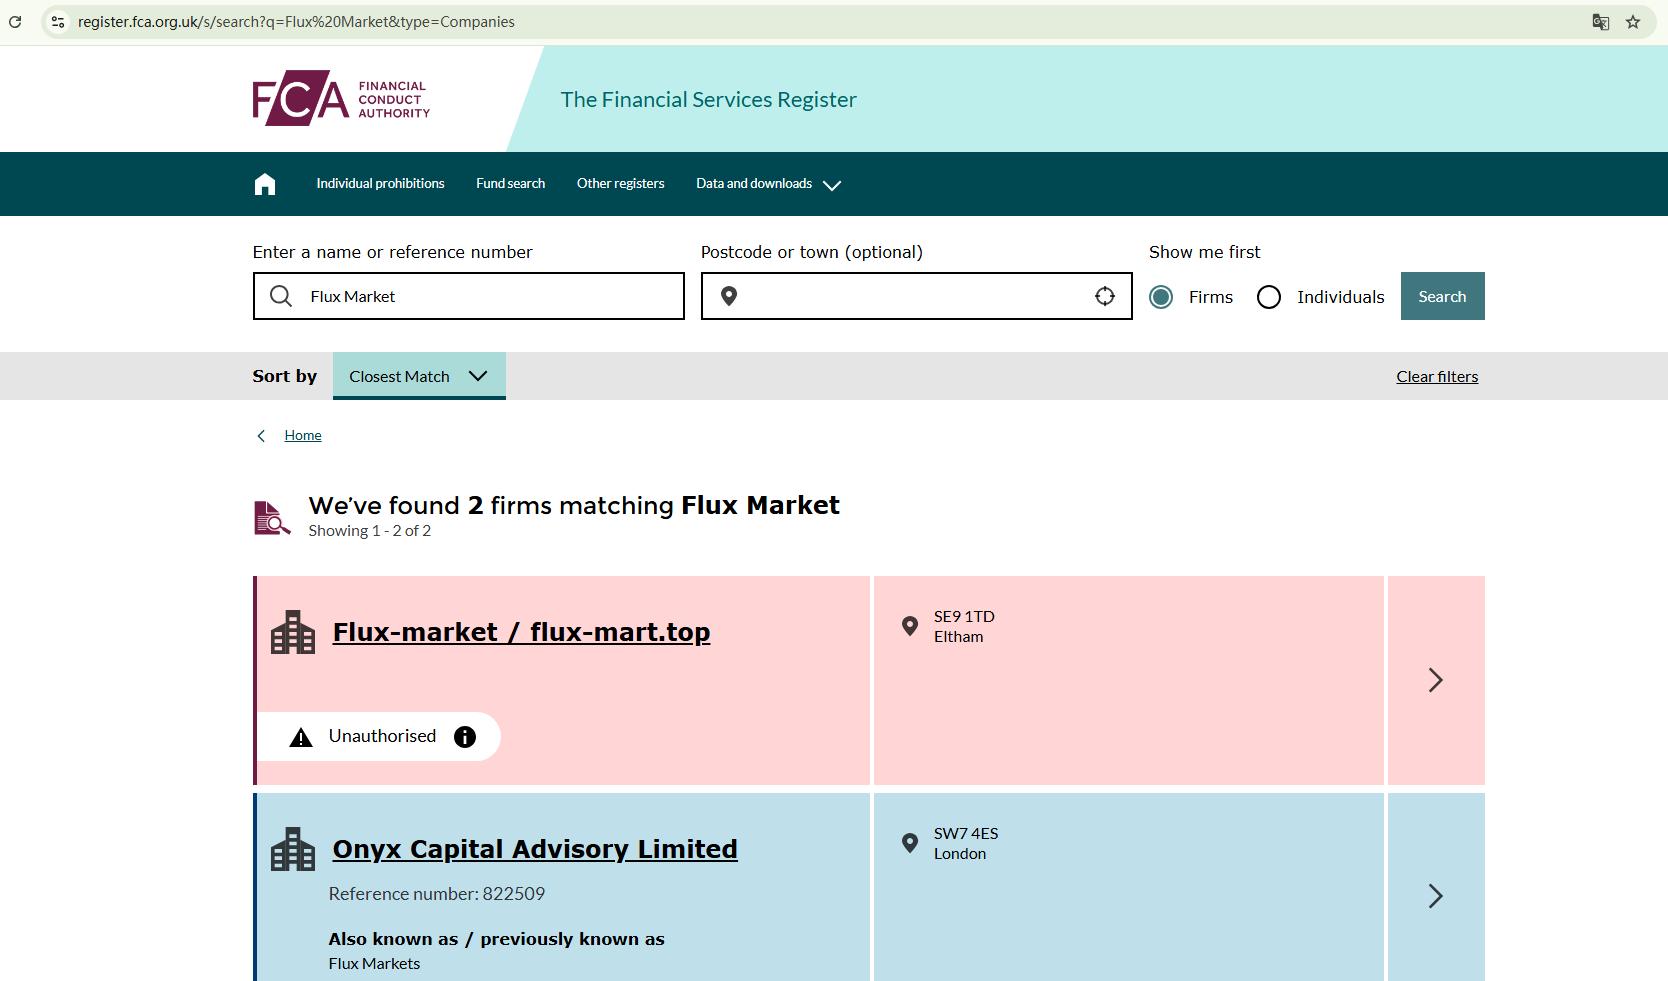Click the 'Show me first' label
The image size is (1668, 981).
pyautogui.click(x=1204, y=252)
